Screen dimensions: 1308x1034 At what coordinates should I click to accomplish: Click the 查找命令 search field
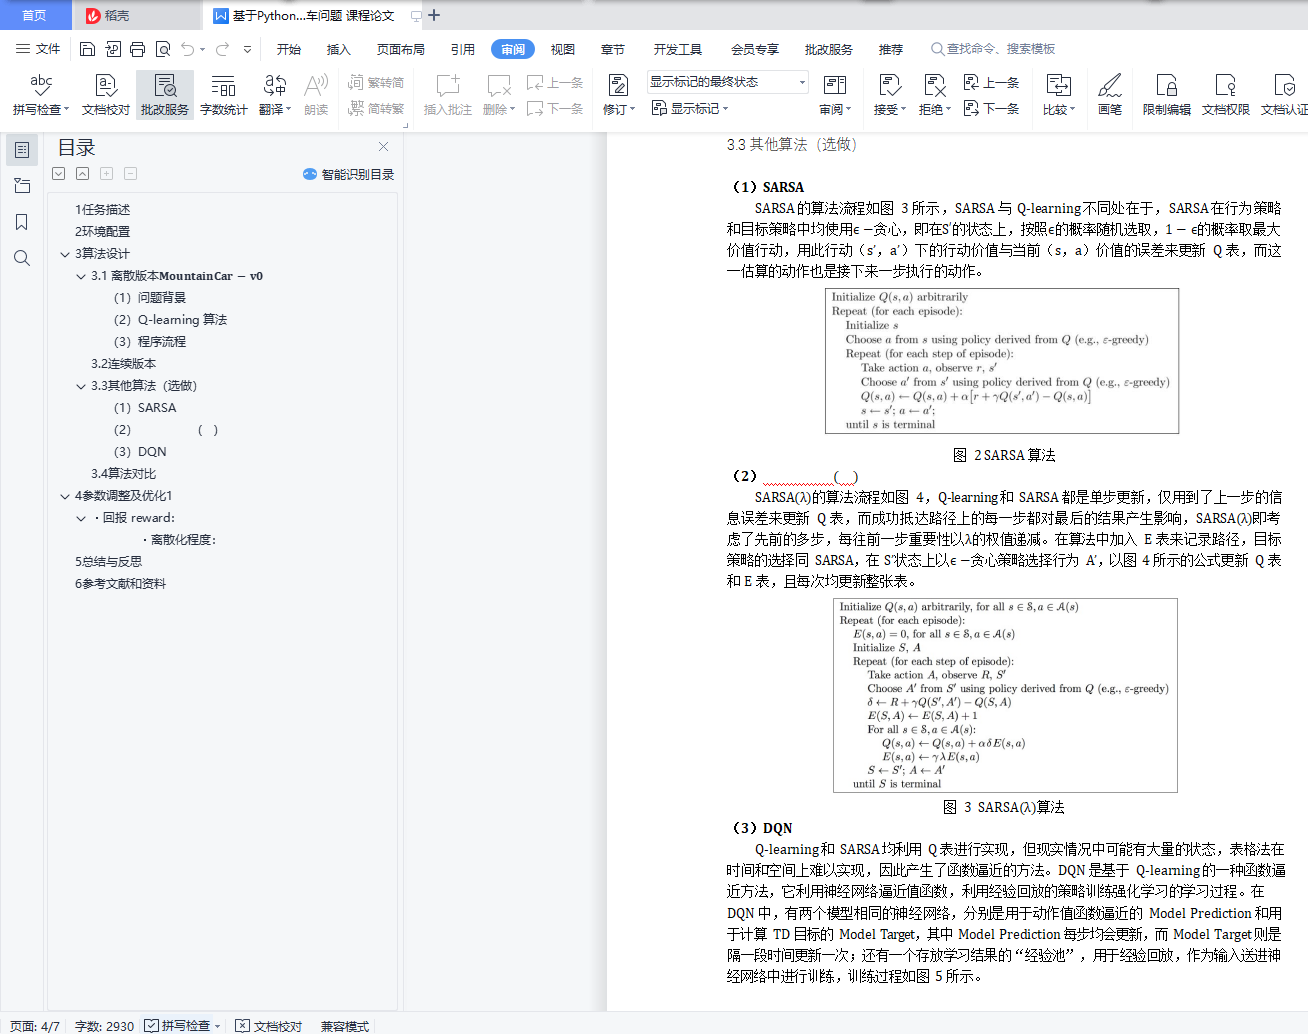pyautogui.click(x=993, y=49)
